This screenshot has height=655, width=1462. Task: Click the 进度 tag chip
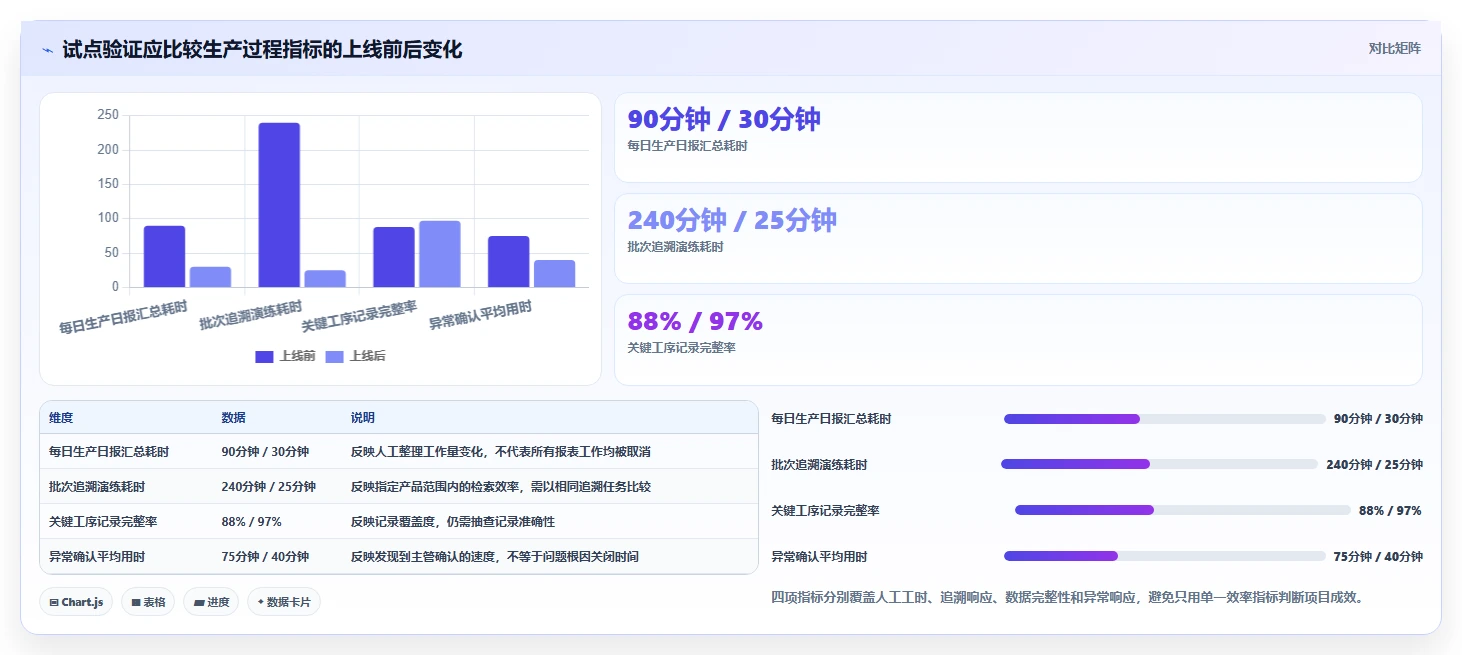click(x=211, y=602)
